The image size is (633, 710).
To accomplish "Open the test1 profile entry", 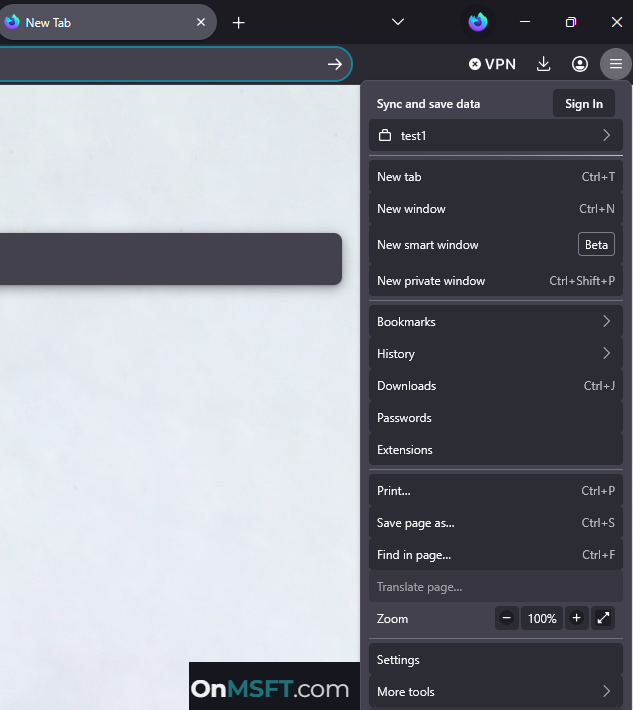I will coord(495,136).
